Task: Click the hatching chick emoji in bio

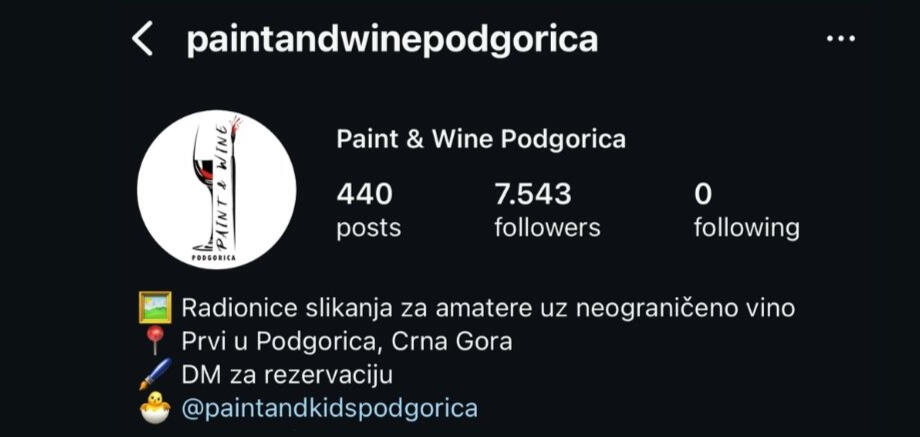Action: pyautogui.click(x=155, y=408)
